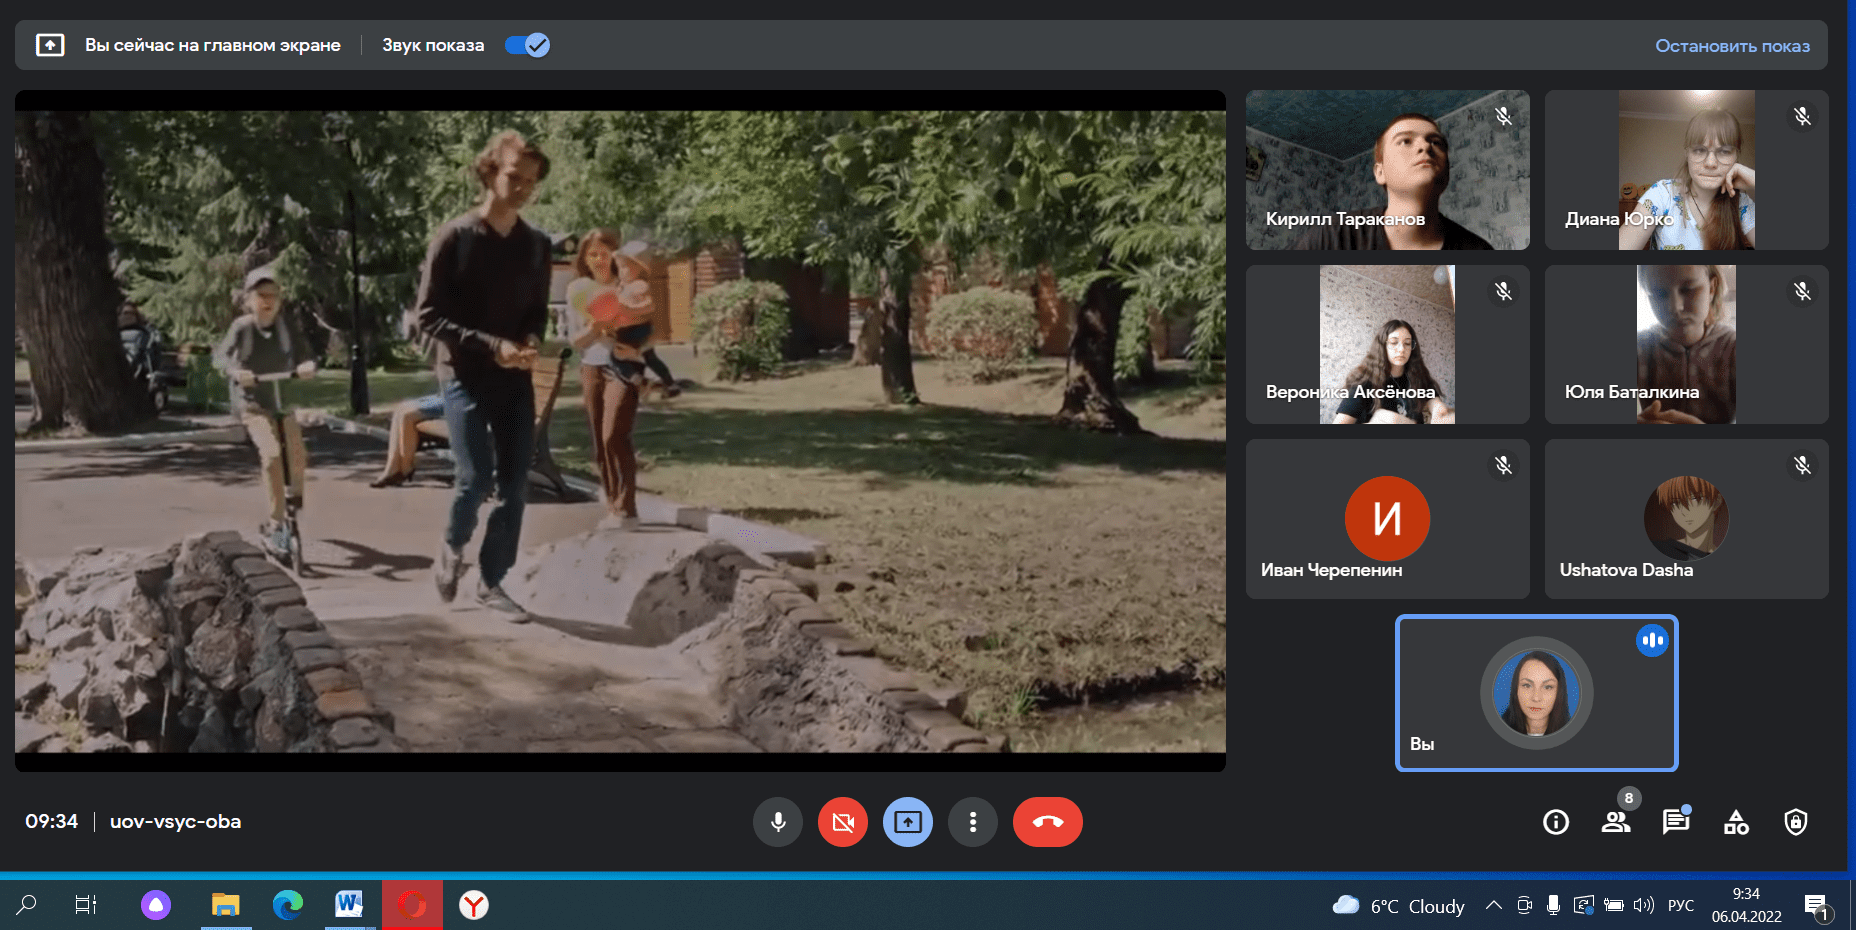This screenshot has width=1856, height=930.
Task: Open Windows taskbar search icon
Action: coord(27,905)
